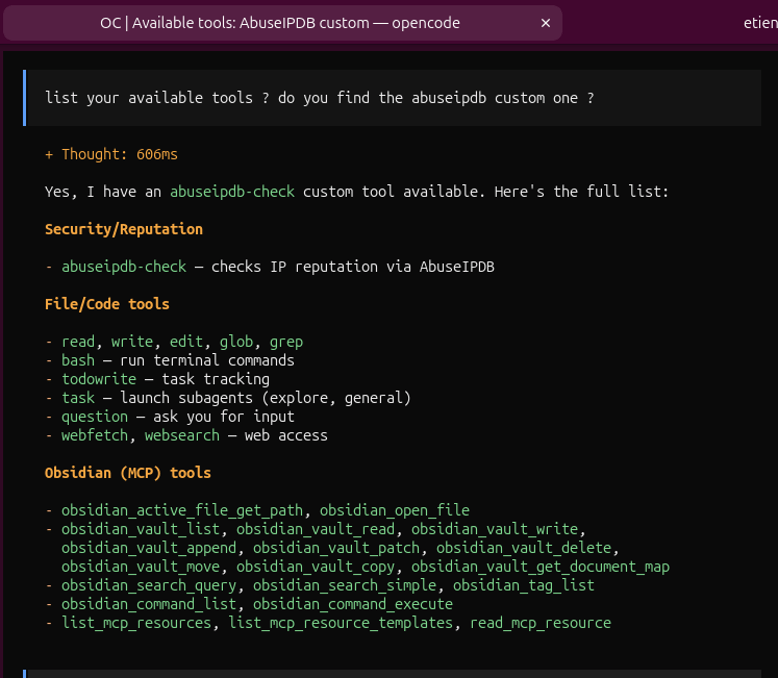Click the 'question' tool name

coord(94,417)
